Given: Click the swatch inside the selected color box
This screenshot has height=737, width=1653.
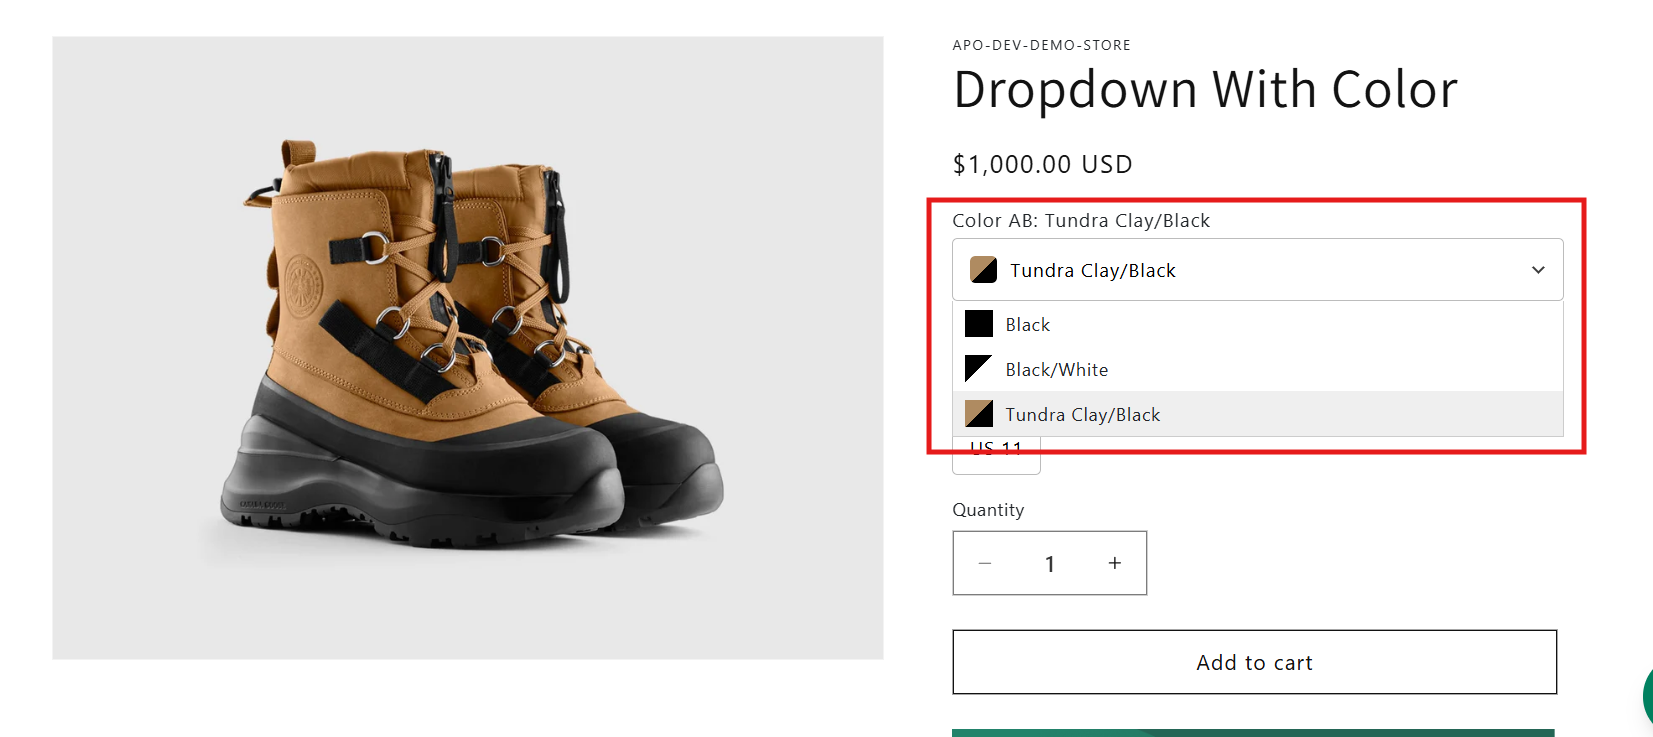Looking at the screenshot, I should [x=983, y=270].
